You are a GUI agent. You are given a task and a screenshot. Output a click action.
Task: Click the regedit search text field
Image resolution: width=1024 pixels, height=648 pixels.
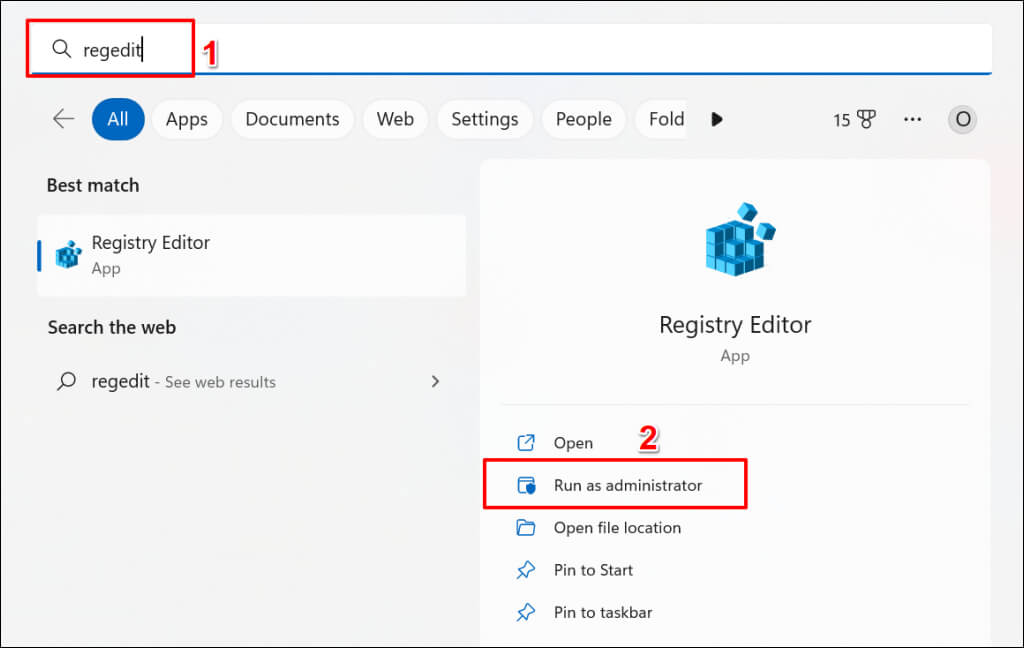(500, 49)
